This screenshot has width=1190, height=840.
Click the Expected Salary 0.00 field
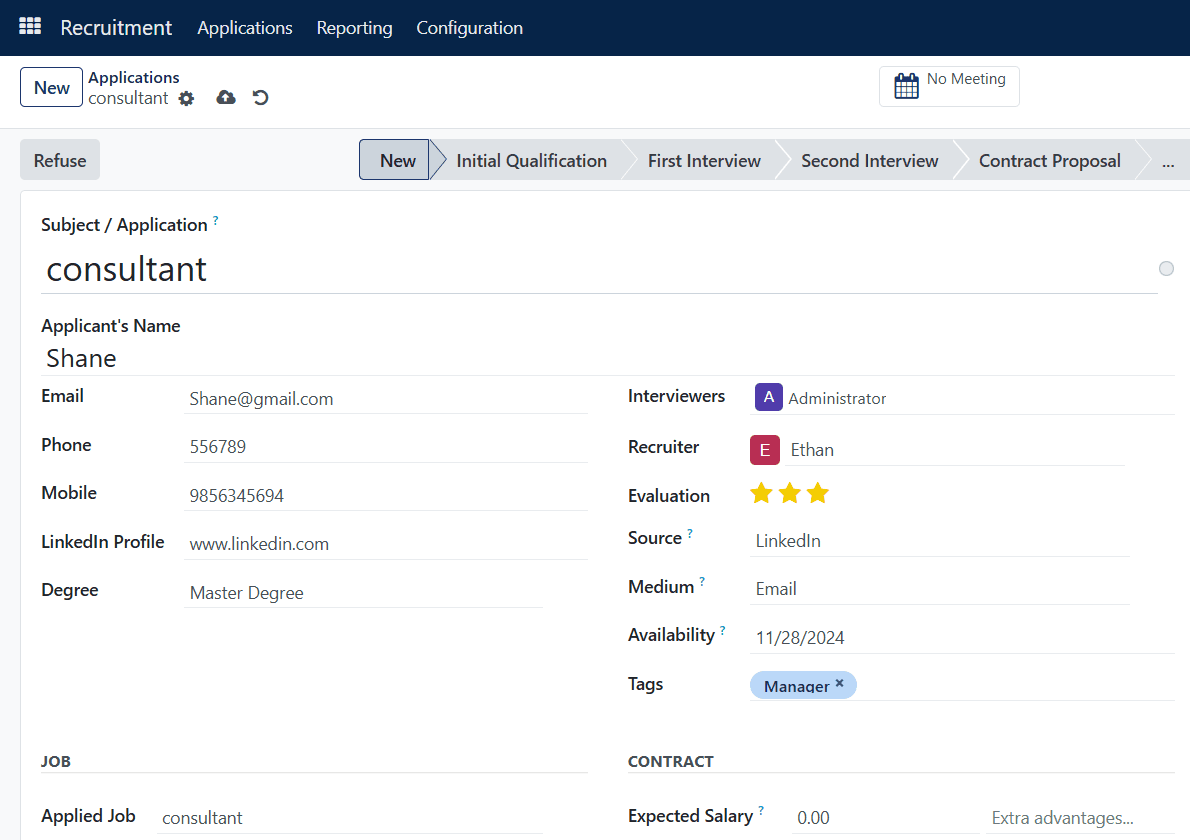coord(885,818)
